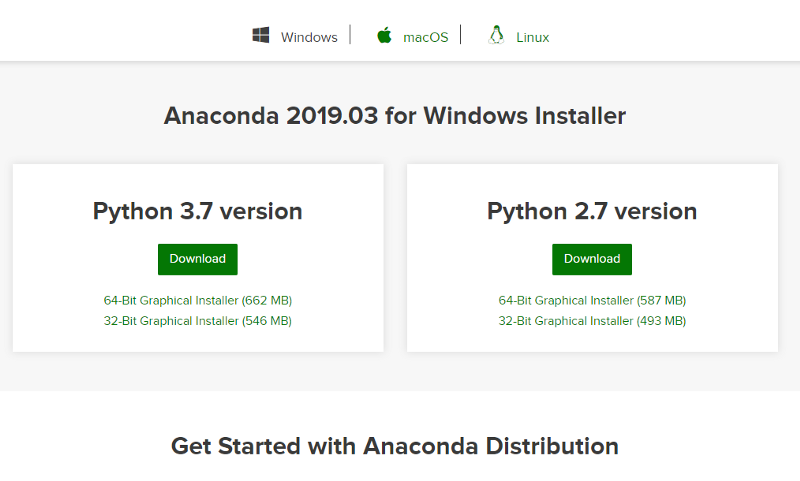
Task: Click the divider between macOS and Linux
Action: (x=461, y=35)
